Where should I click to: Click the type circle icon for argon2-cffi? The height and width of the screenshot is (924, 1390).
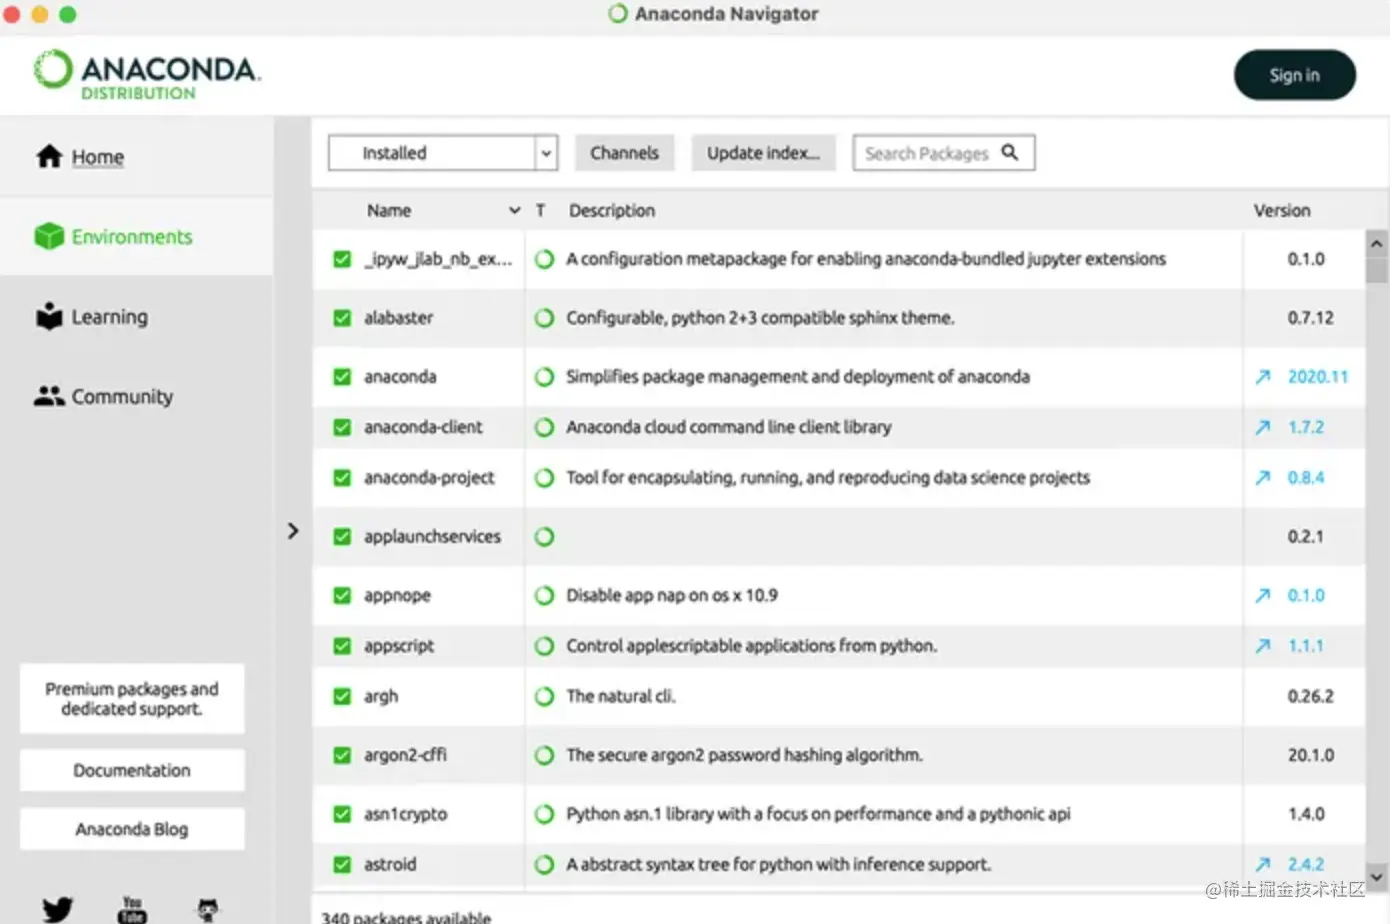coord(544,755)
